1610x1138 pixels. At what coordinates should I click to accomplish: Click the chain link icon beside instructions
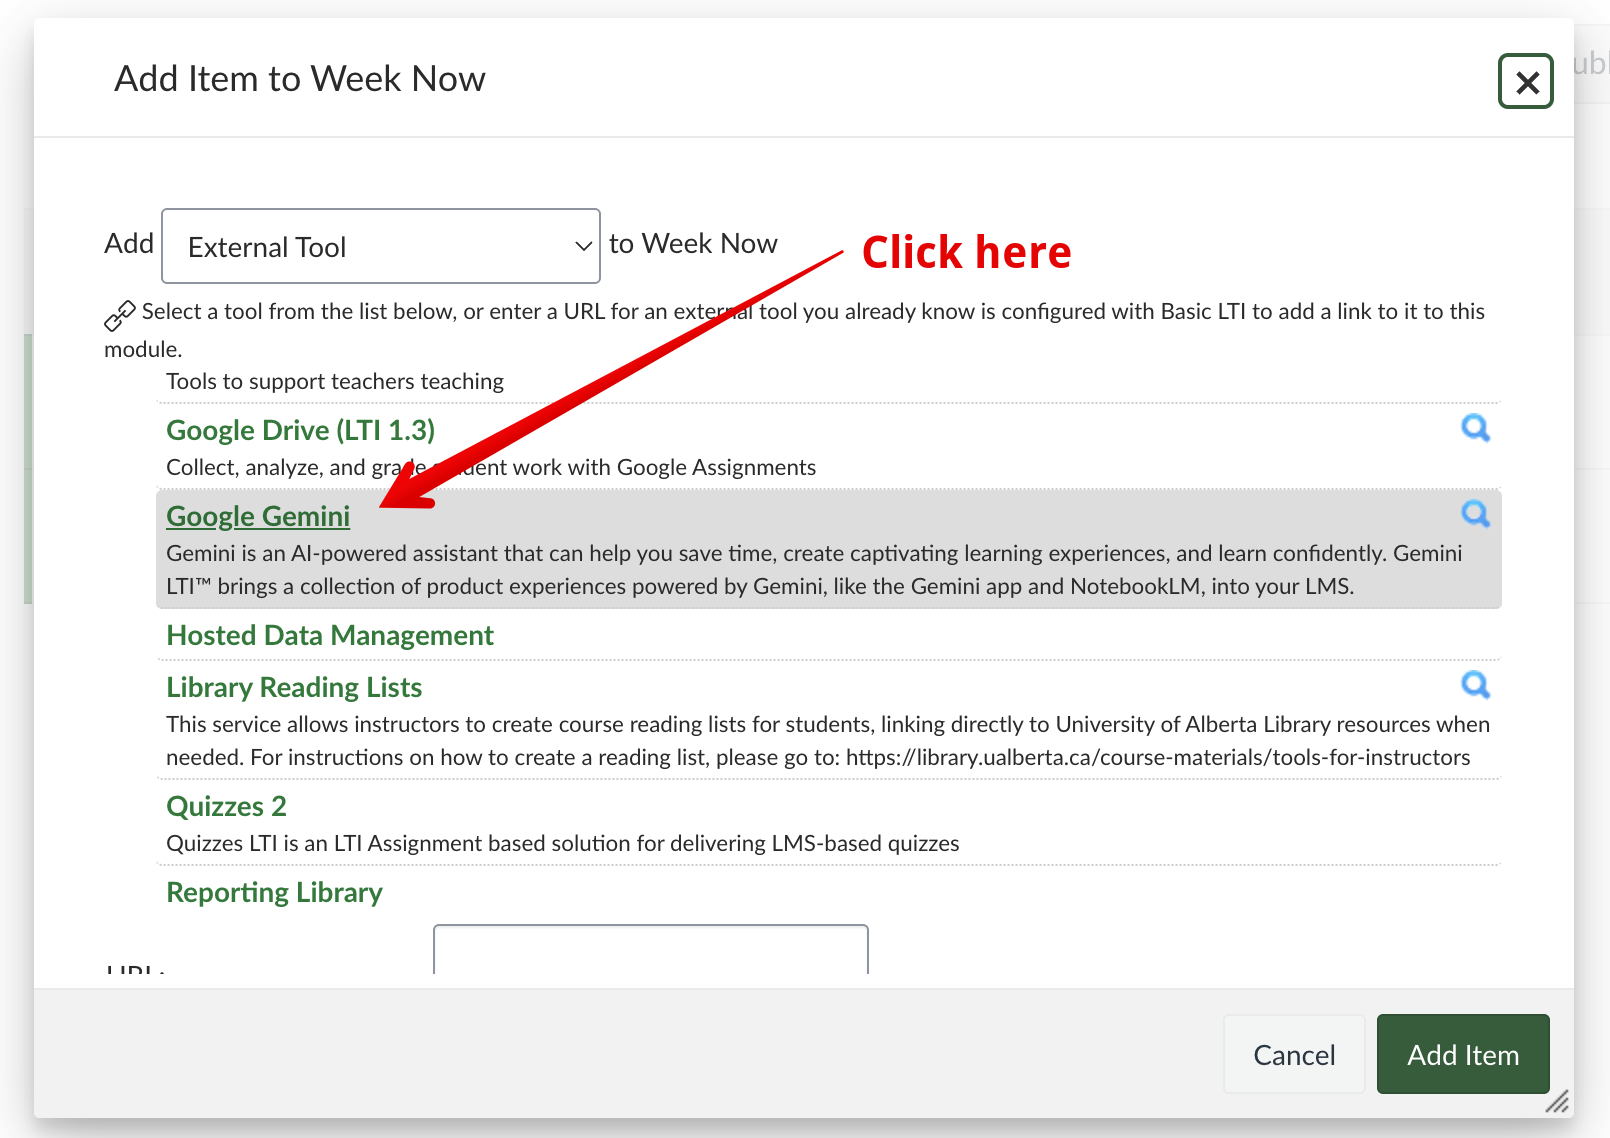pyautogui.click(x=120, y=315)
